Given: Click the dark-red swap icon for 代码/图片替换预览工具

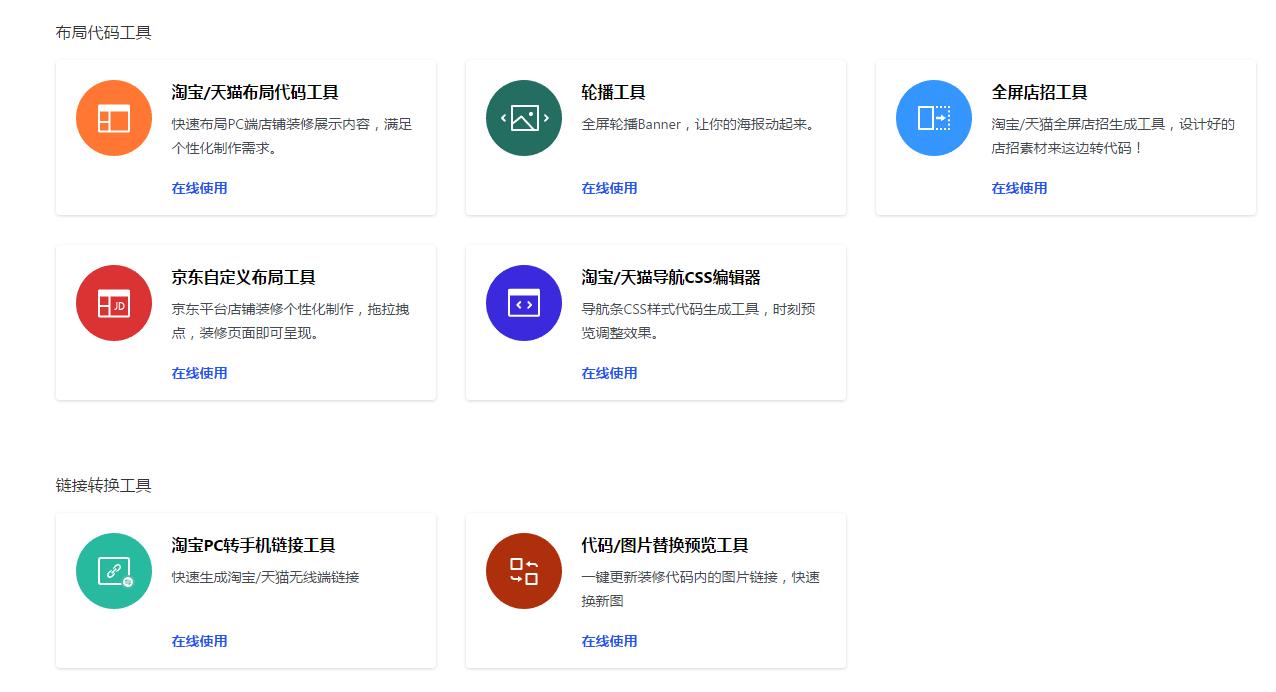Looking at the screenshot, I should pyautogui.click(x=523, y=571).
